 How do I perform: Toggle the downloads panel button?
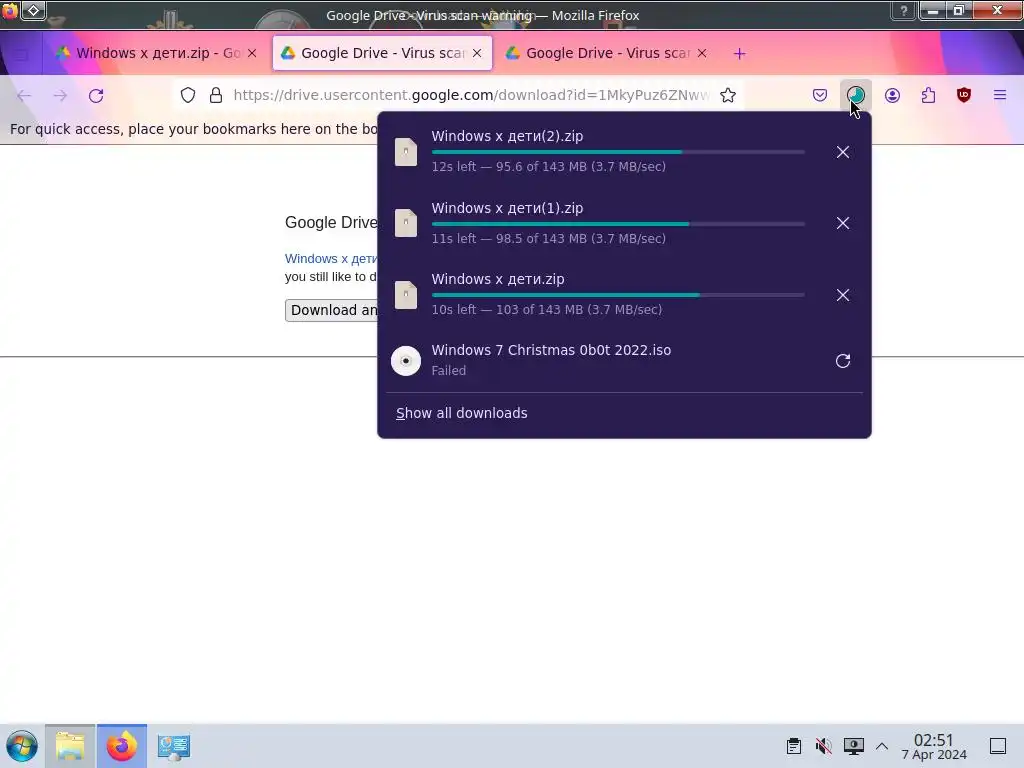pos(856,95)
